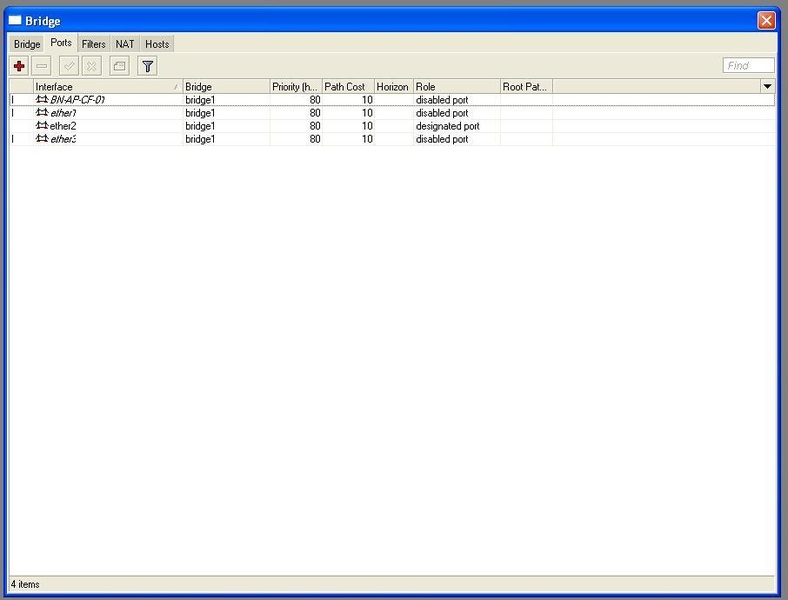Open the filter funnel button
788x600 pixels.
[147, 66]
